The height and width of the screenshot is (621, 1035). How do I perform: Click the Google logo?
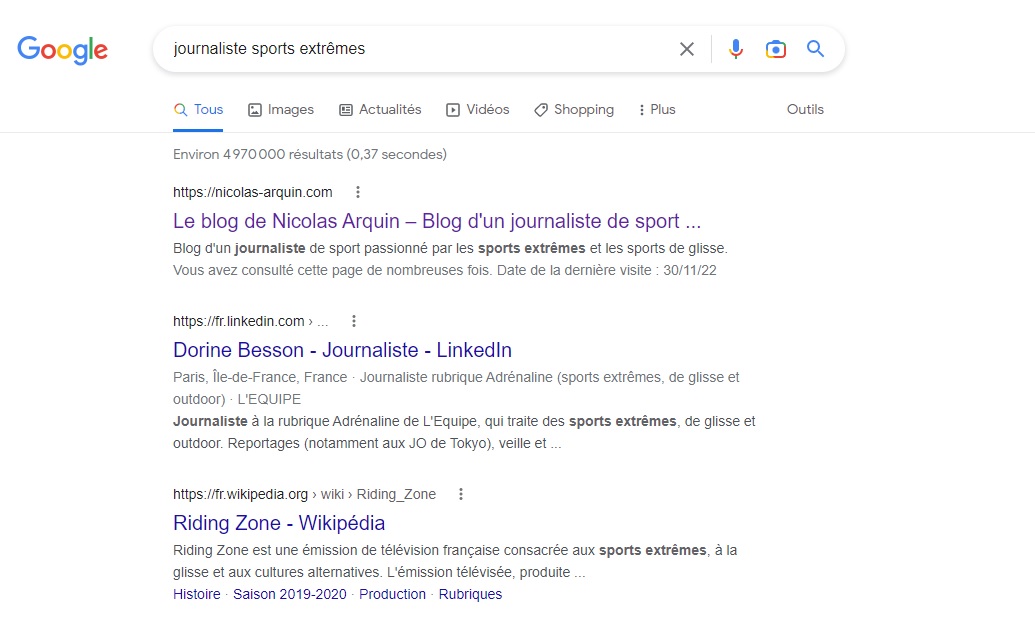pos(62,49)
